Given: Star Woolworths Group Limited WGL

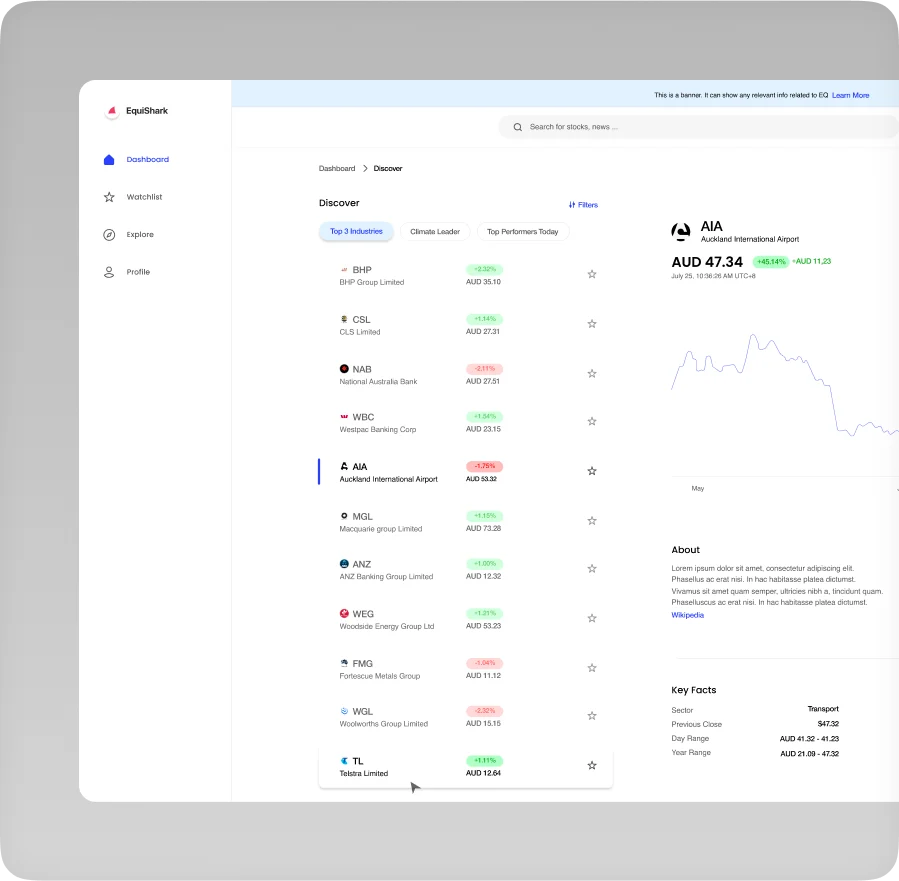Looking at the screenshot, I should click(x=592, y=716).
